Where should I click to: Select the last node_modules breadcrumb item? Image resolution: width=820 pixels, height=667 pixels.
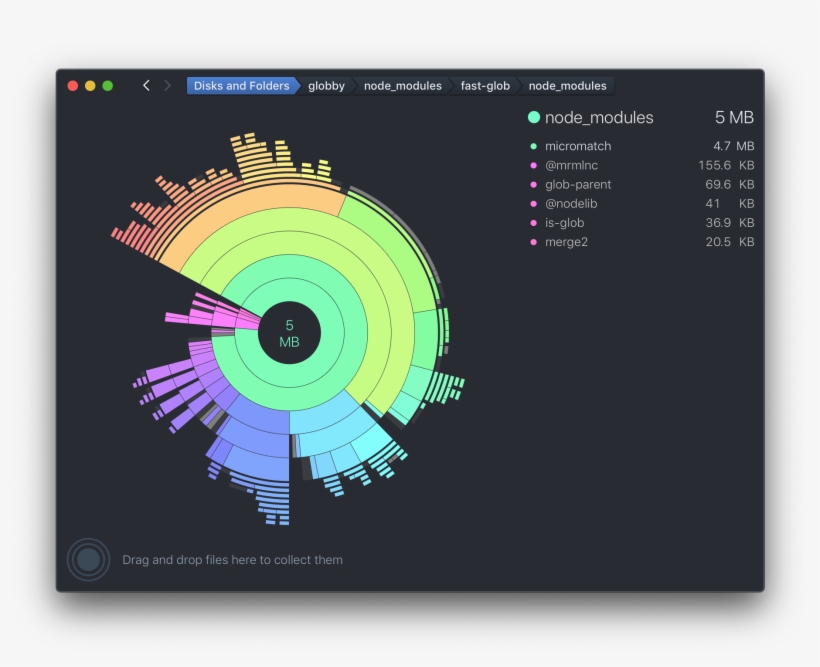pos(567,86)
